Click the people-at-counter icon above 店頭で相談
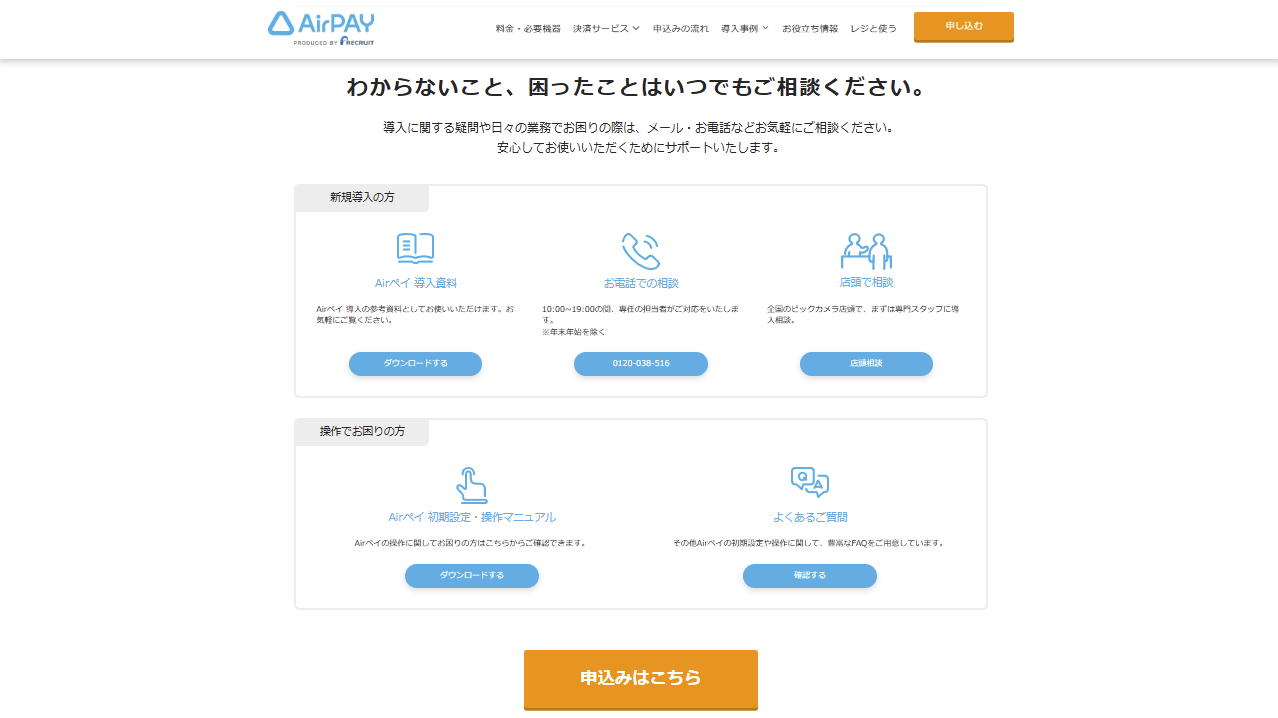 [866, 251]
